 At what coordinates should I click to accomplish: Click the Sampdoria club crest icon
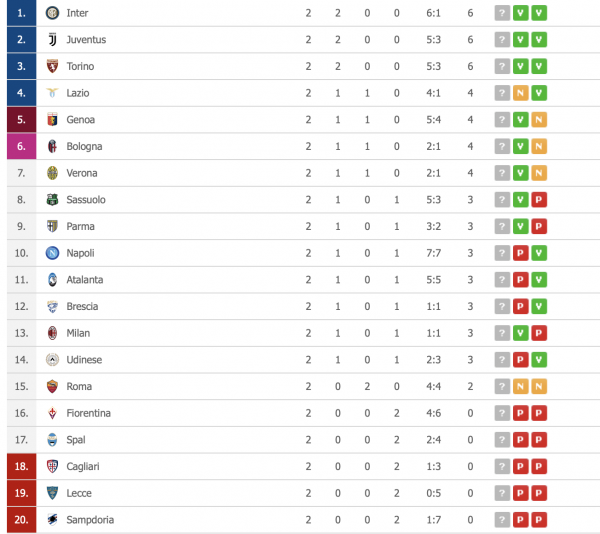coord(53,520)
